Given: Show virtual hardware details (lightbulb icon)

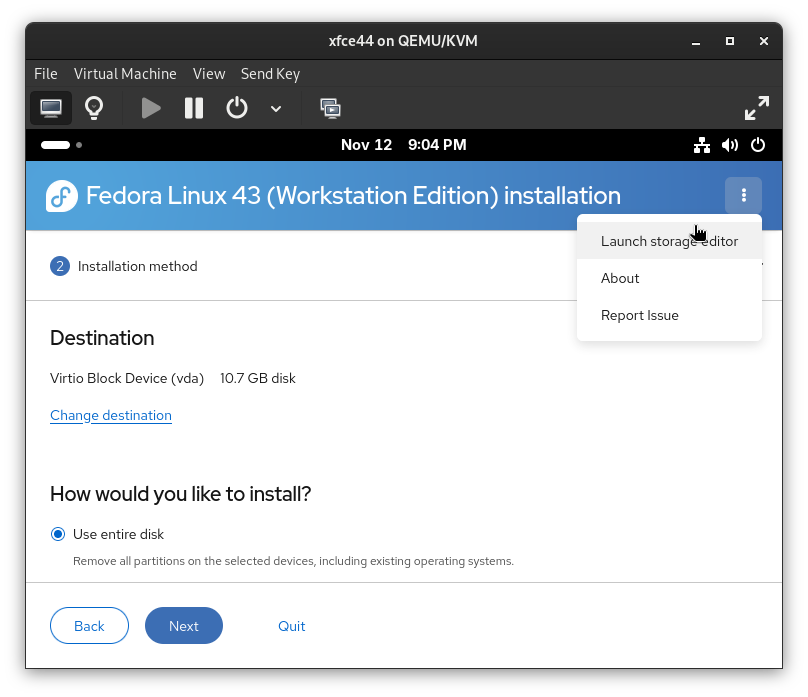Looking at the screenshot, I should pos(94,108).
